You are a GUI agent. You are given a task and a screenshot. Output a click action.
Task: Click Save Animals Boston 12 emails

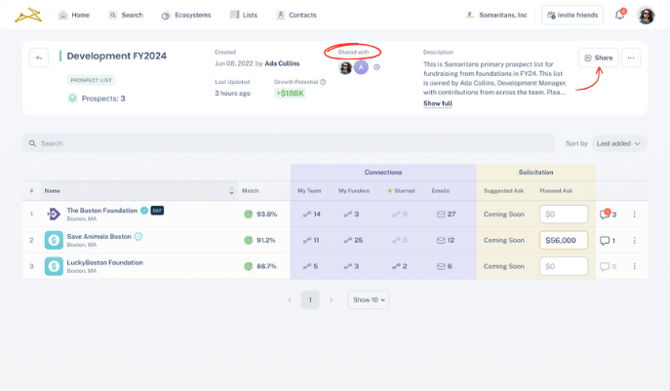click(446, 240)
